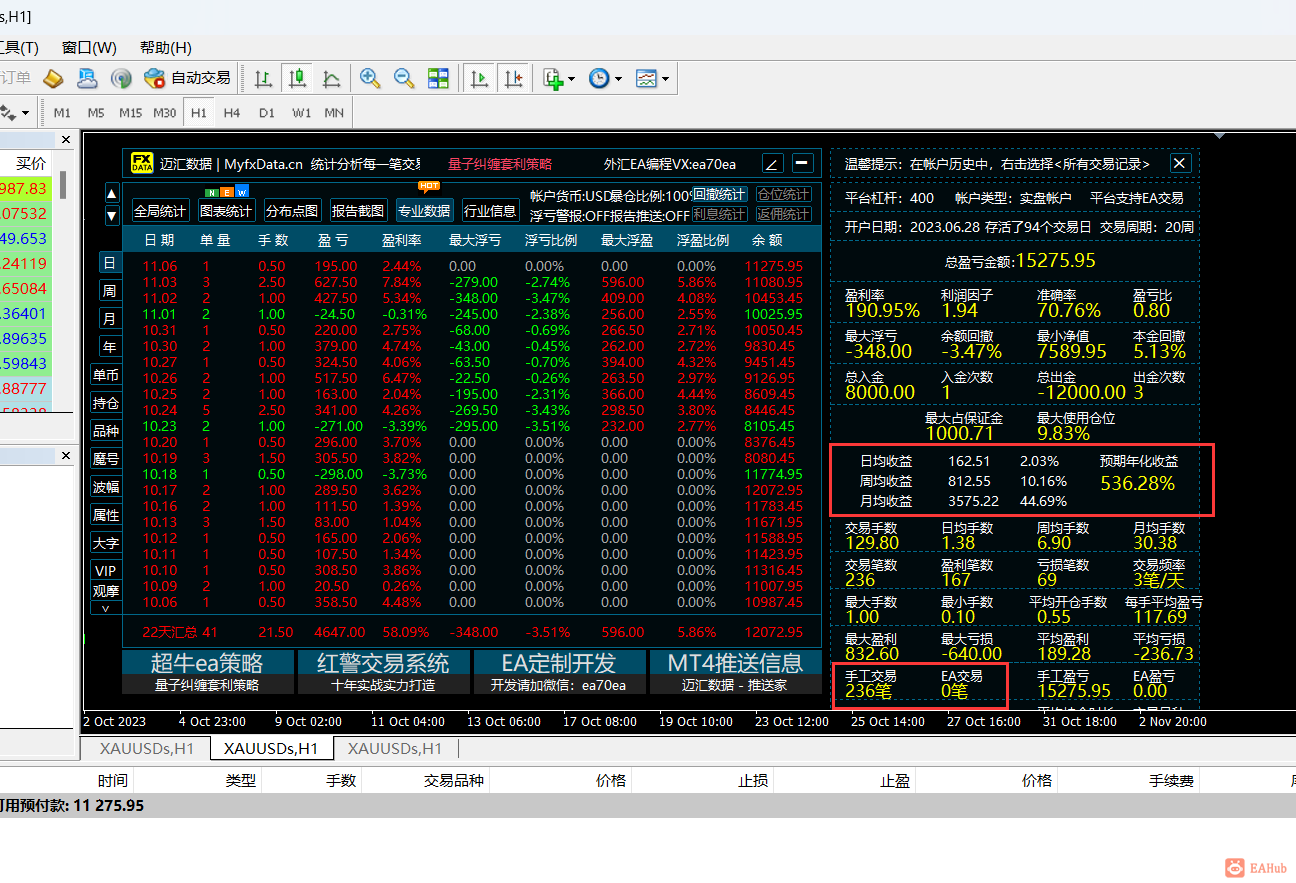Open the 行业信息 view

tap(490, 211)
